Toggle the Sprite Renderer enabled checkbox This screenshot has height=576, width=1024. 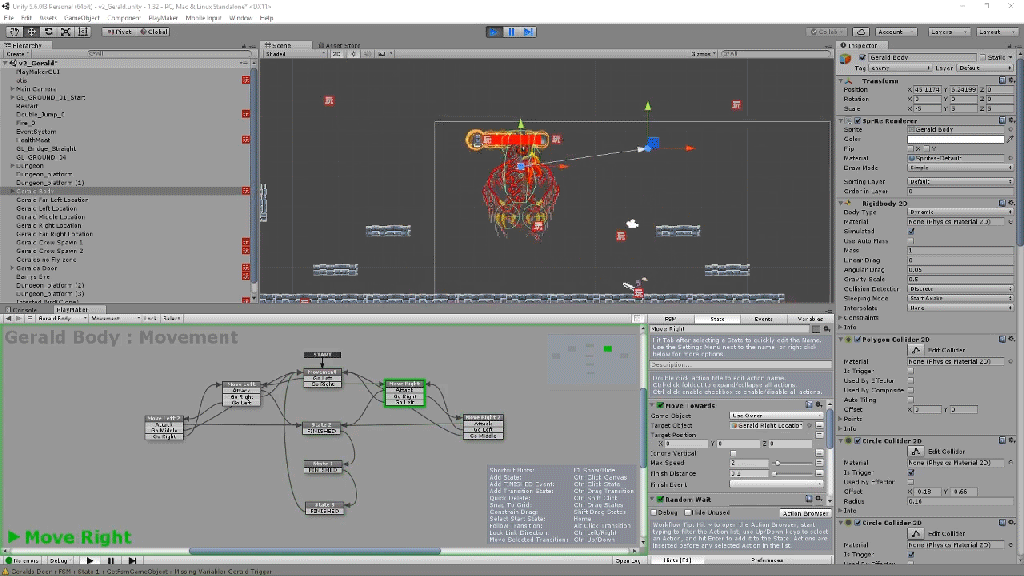click(x=857, y=121)
